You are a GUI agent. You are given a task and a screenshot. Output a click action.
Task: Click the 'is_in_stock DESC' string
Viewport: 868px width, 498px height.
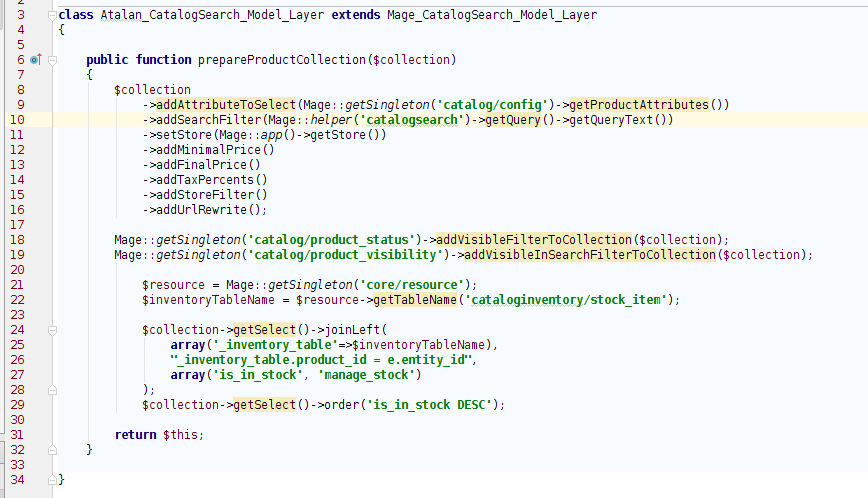pyautogui.click(x=429, y=404)
